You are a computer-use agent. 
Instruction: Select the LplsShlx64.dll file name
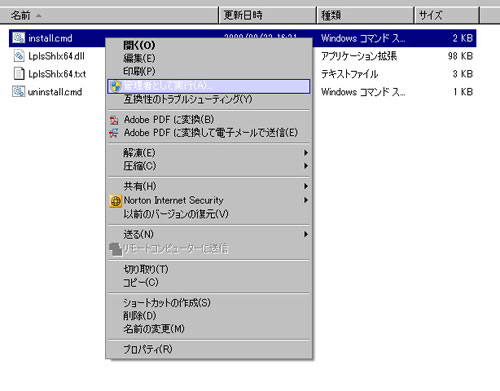coord(56,56)
